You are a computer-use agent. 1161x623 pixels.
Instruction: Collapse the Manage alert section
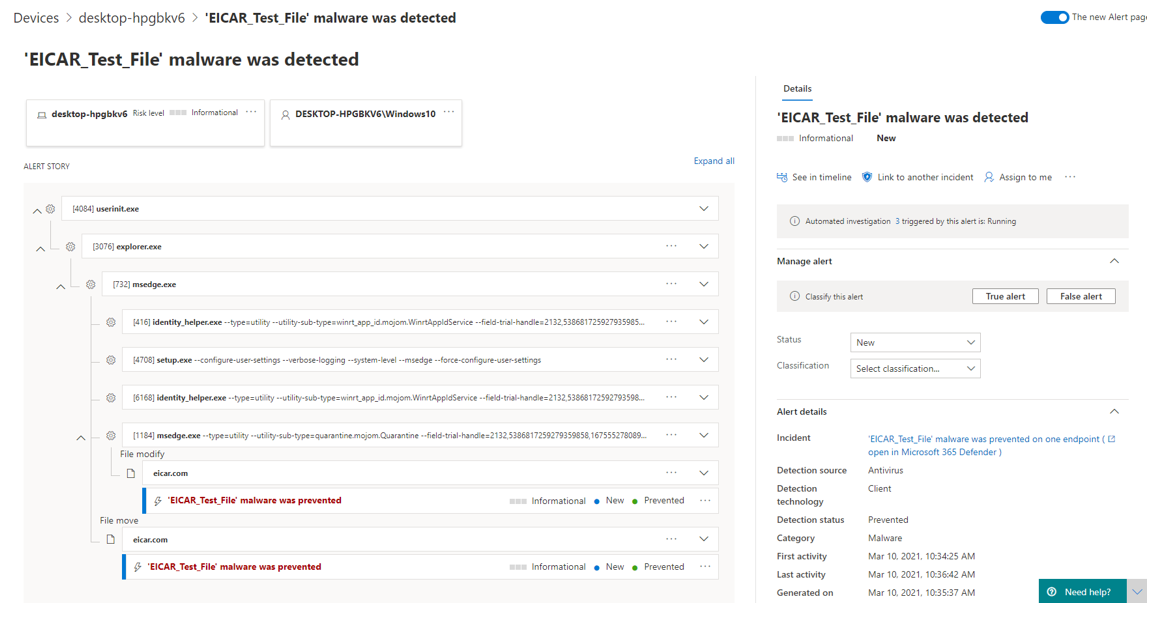(x=1114, y=261)
